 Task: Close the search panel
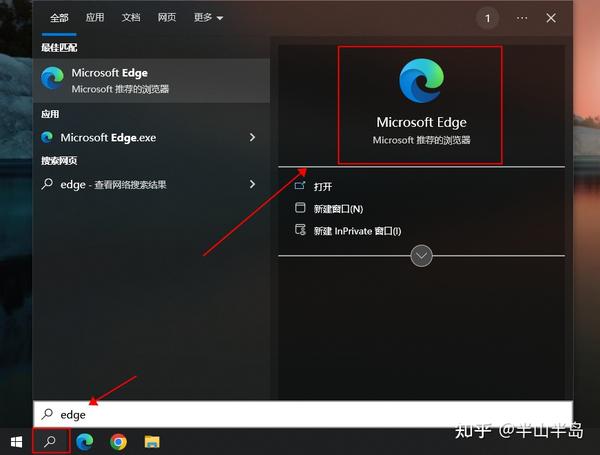[x=551, y=18]
